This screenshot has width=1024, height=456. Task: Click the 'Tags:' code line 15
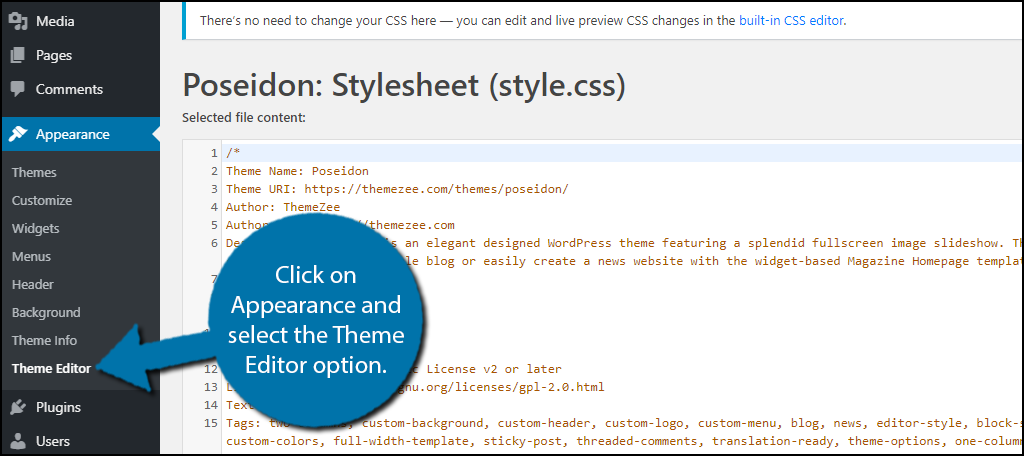(x=624, y=423)
